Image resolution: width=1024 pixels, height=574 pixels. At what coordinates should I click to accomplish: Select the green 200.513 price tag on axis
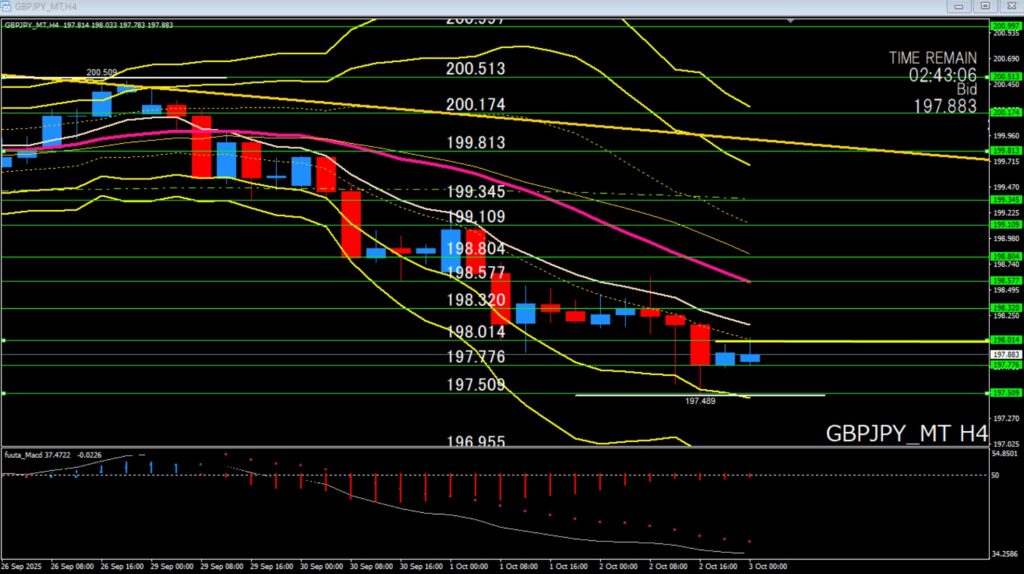pyautogui.click(x=1003, y=77)
